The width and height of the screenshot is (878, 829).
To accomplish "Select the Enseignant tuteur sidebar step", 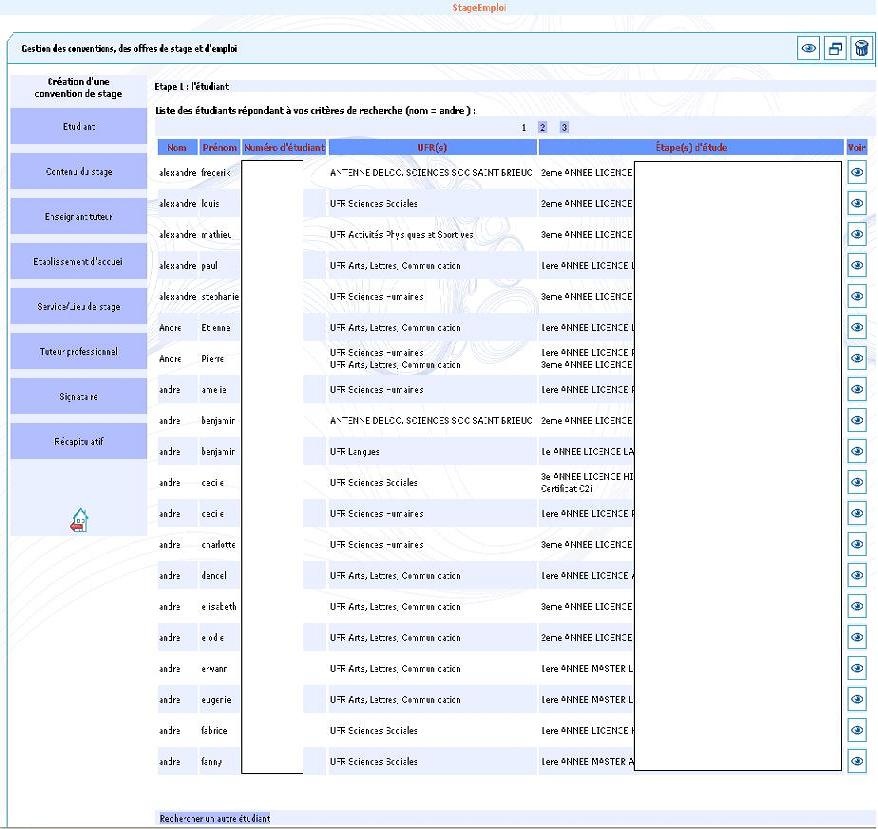I will tap(79, 217).
